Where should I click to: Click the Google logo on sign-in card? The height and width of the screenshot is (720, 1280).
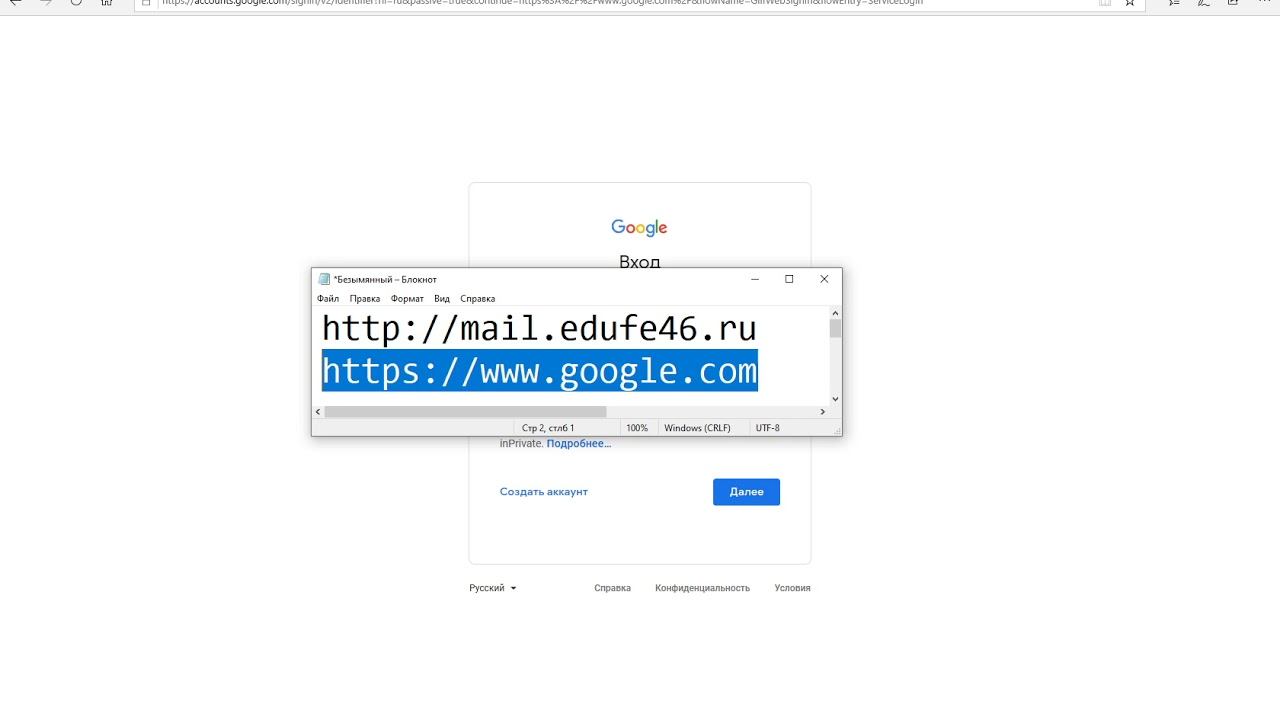click(x=639, y=228)
